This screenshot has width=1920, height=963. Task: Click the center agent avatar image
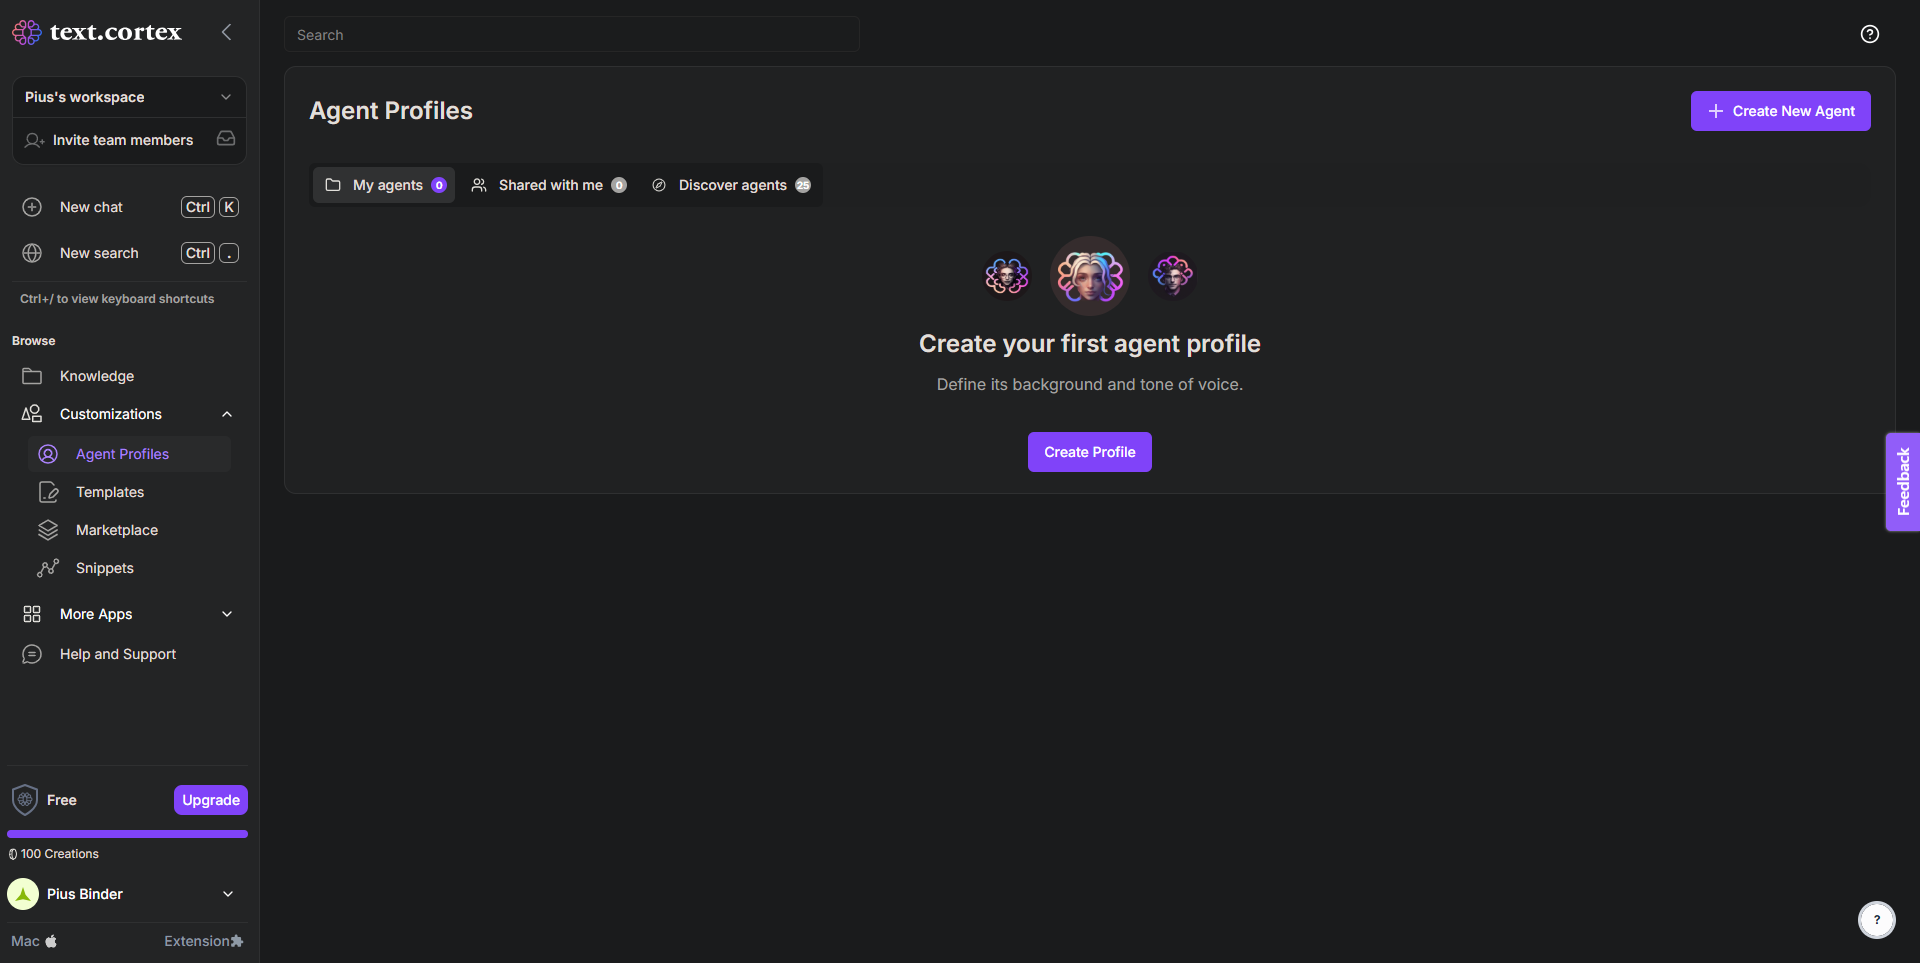tap(1089, 276)
